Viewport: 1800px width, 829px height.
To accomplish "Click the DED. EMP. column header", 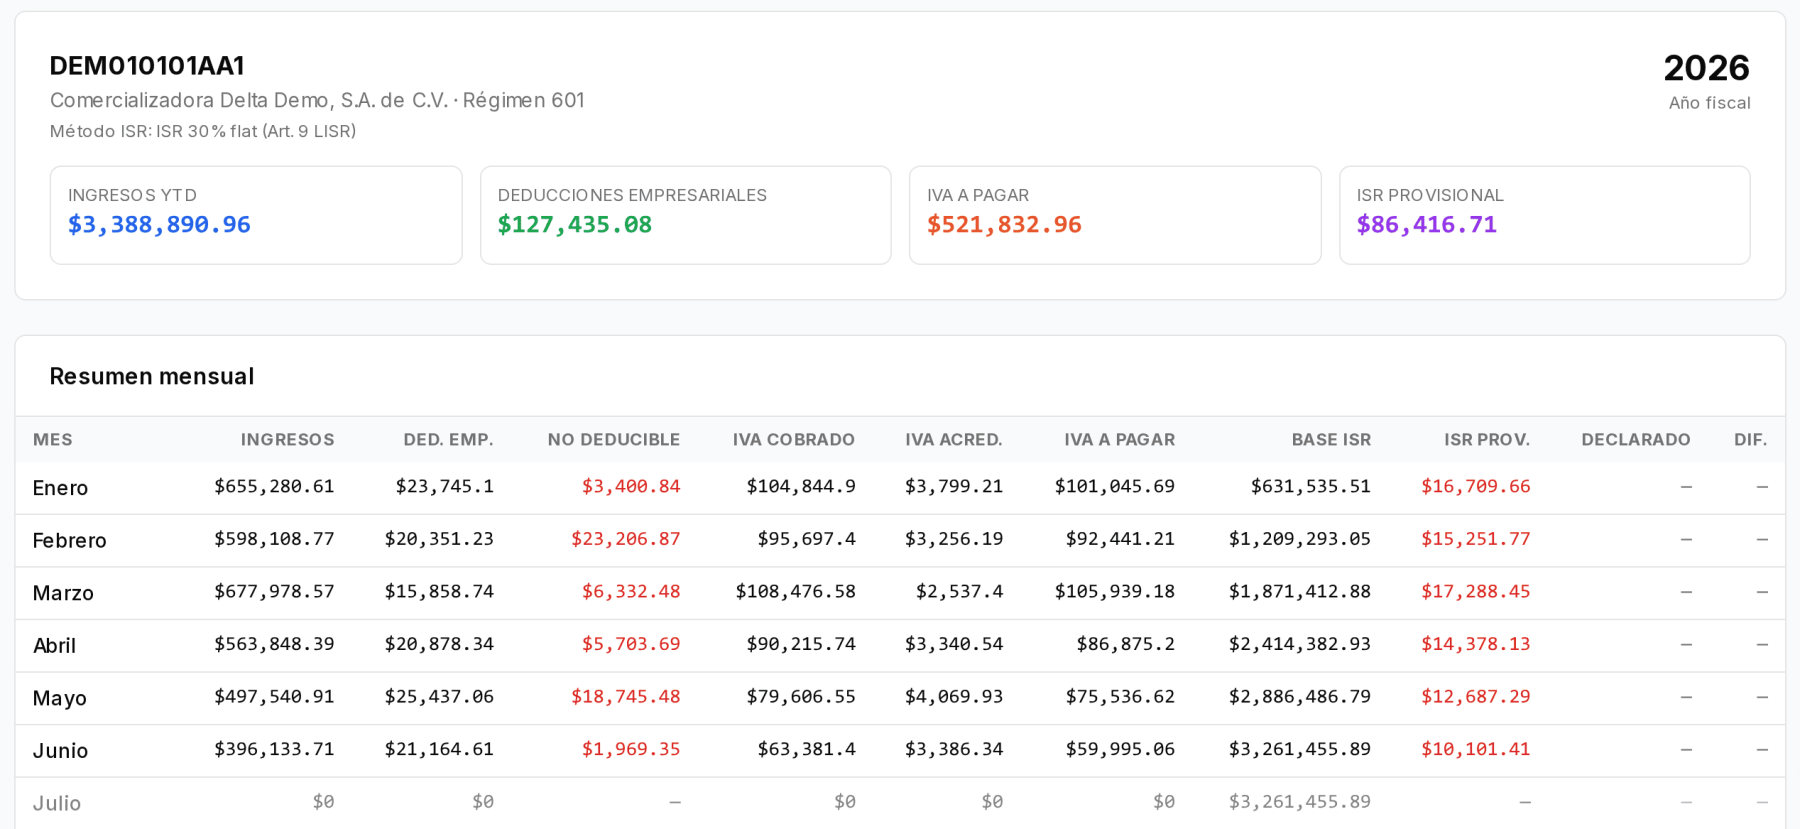I will 448,440.
